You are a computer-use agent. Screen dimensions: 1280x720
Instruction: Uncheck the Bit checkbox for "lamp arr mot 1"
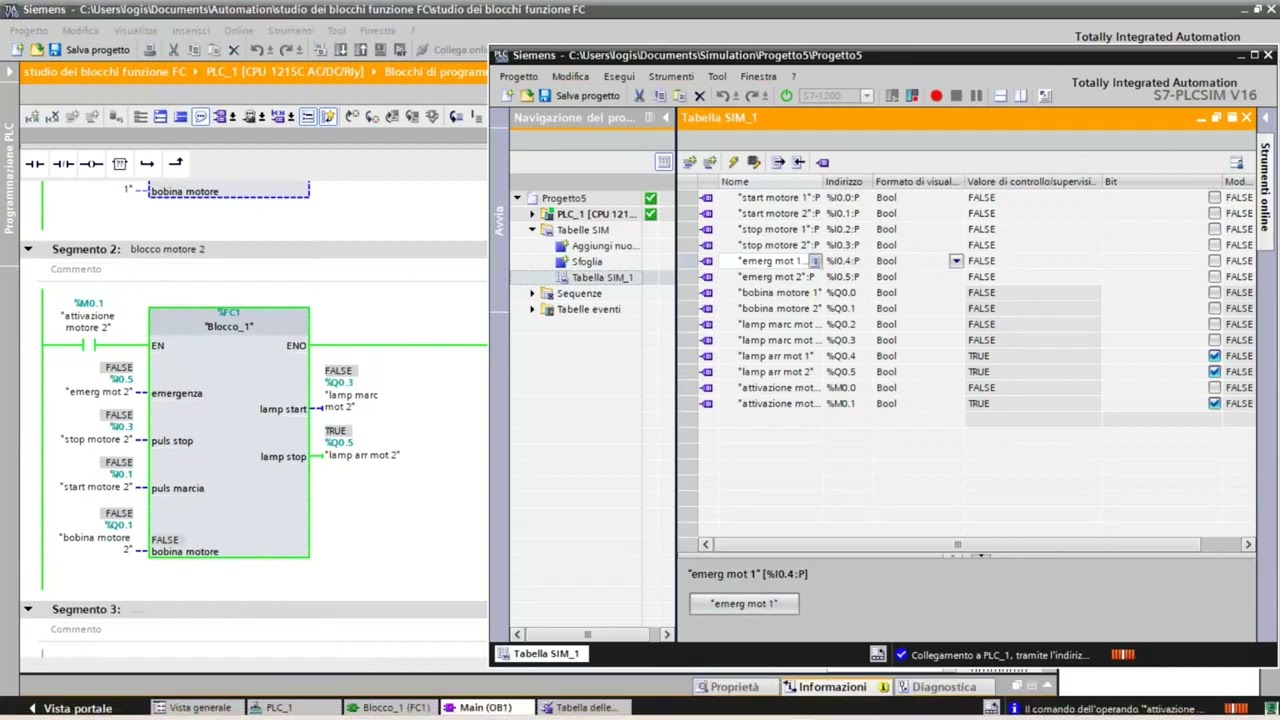pos(1215,356)
